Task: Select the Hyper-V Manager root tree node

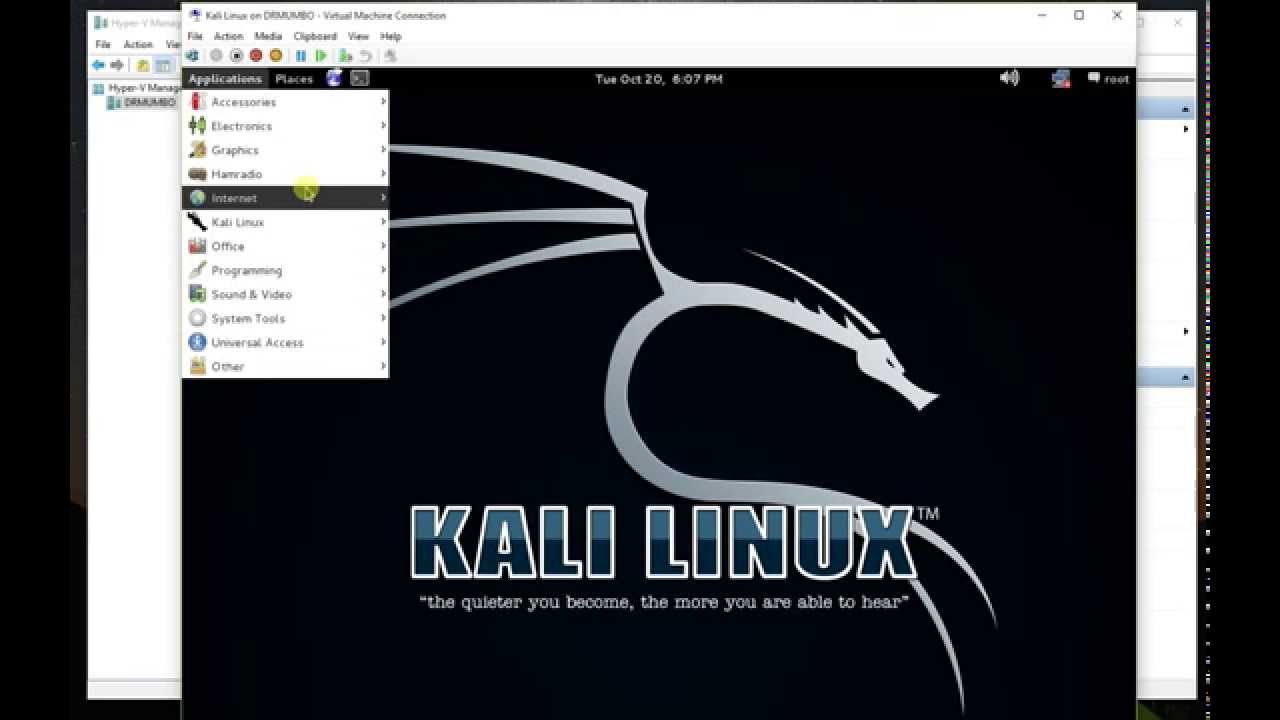Action: click(138, 88)
